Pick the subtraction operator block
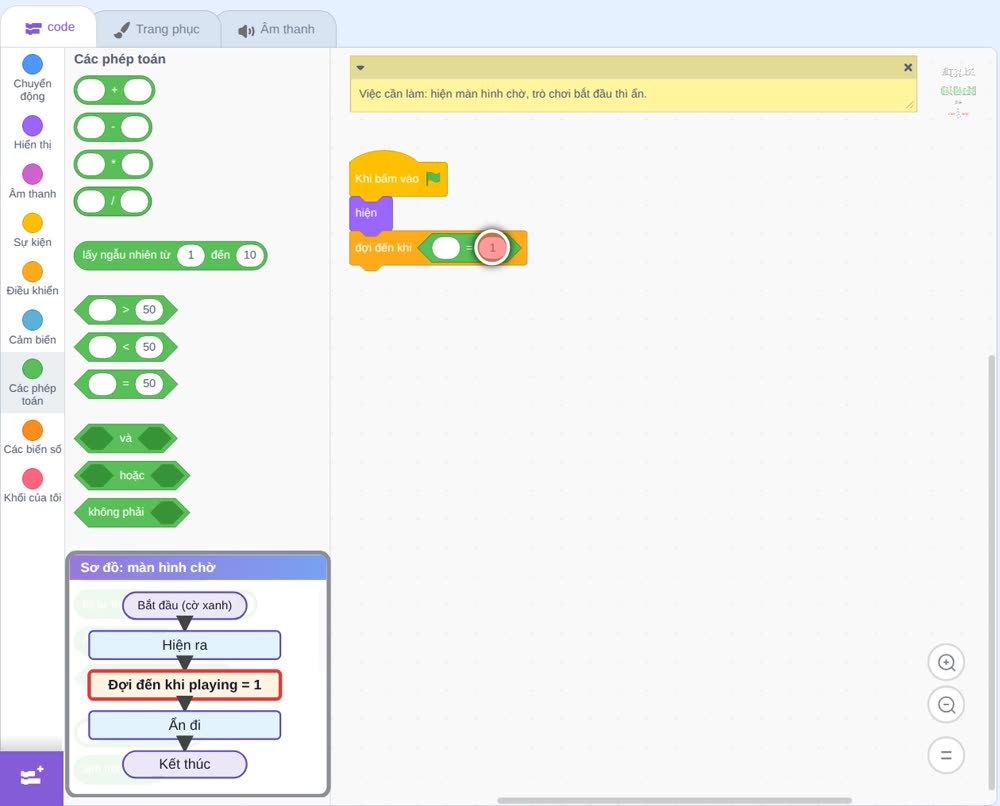The width and height of the screenshot is (1000, 806). tap(113, 127)
